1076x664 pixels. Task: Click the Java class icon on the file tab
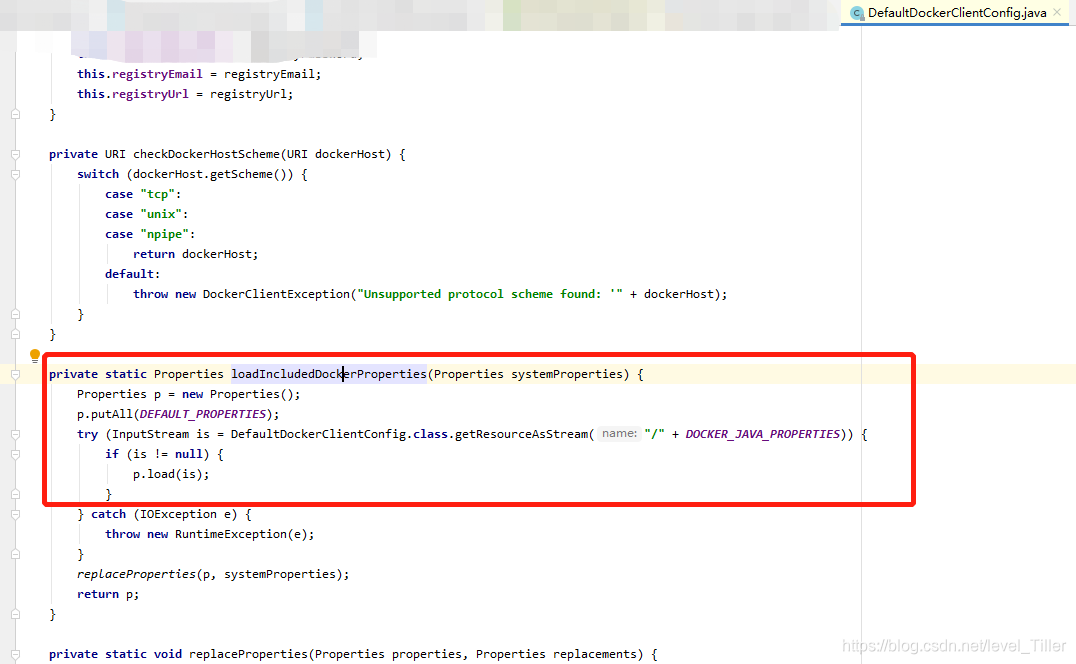point(857,13)
